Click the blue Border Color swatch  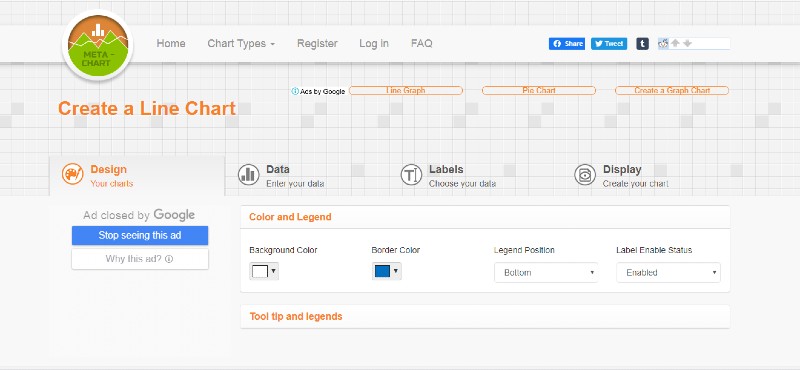[382, 271]
